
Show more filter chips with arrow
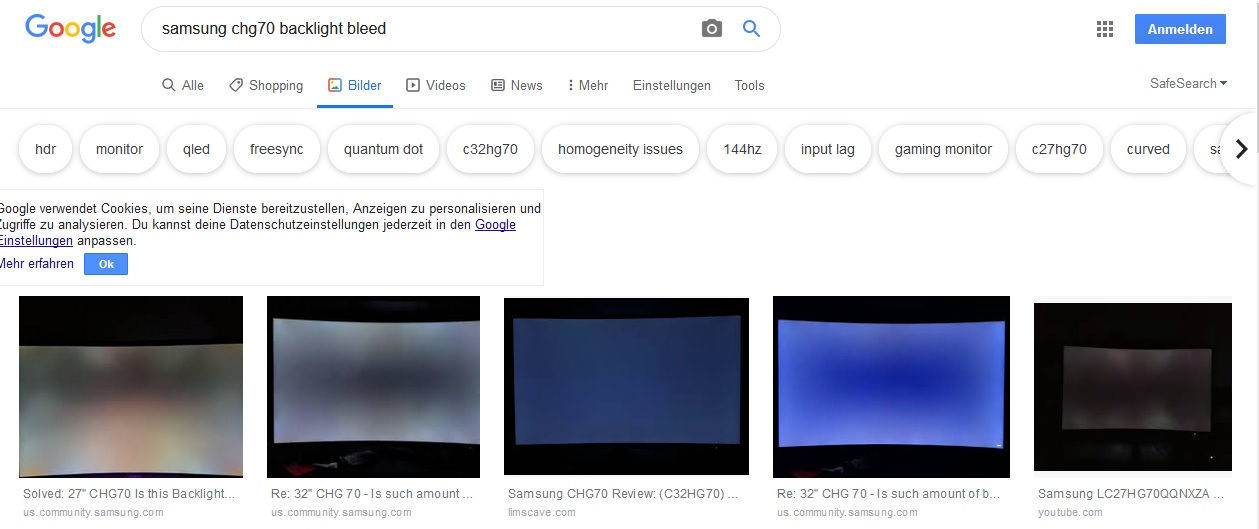[x=1241, y=149]
